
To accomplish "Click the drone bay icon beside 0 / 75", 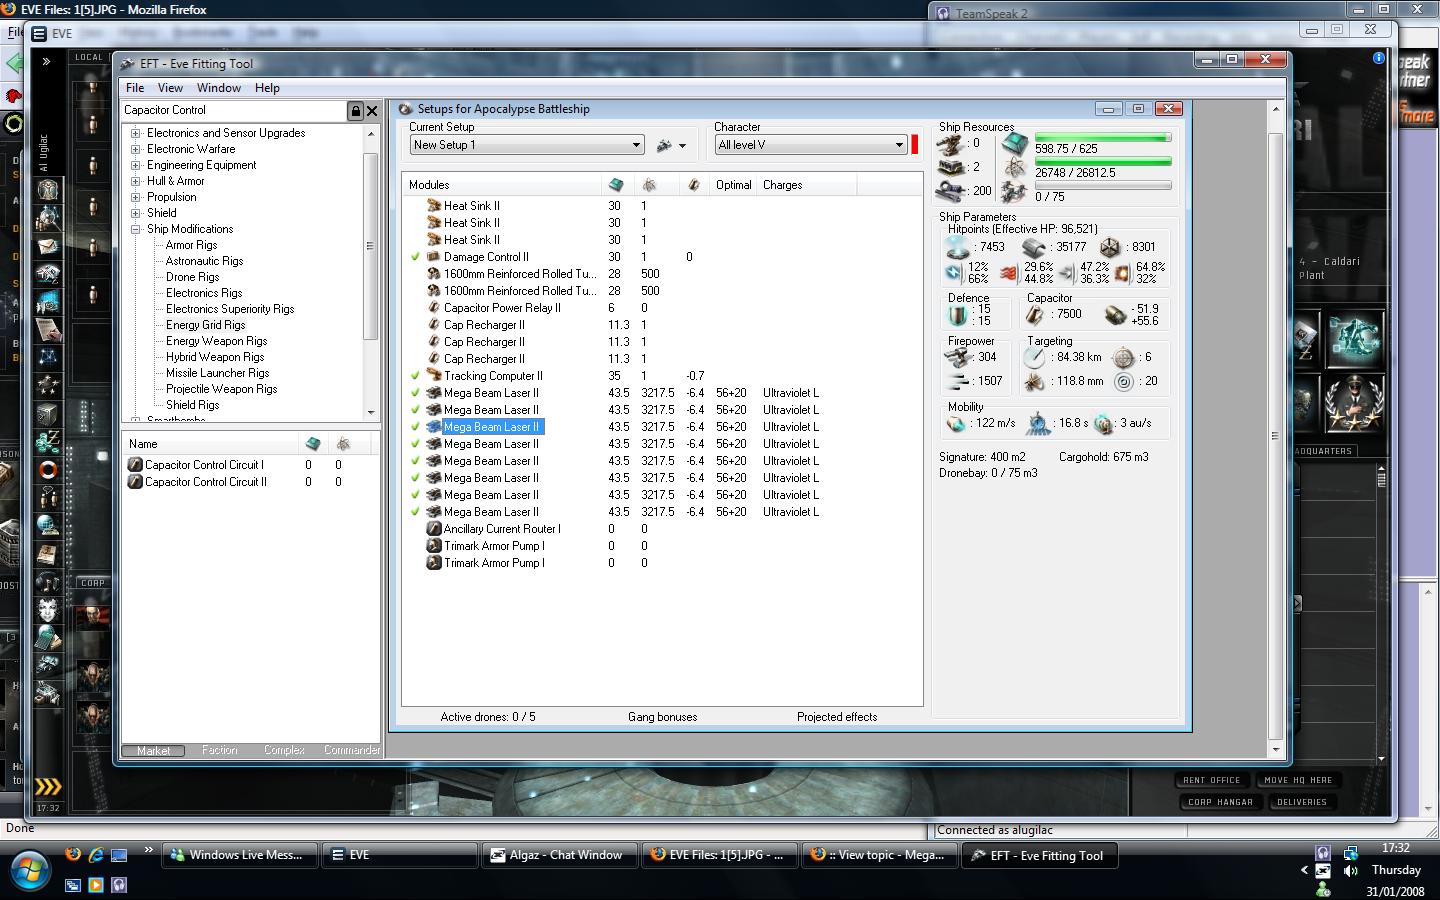I will (1015, 192).
